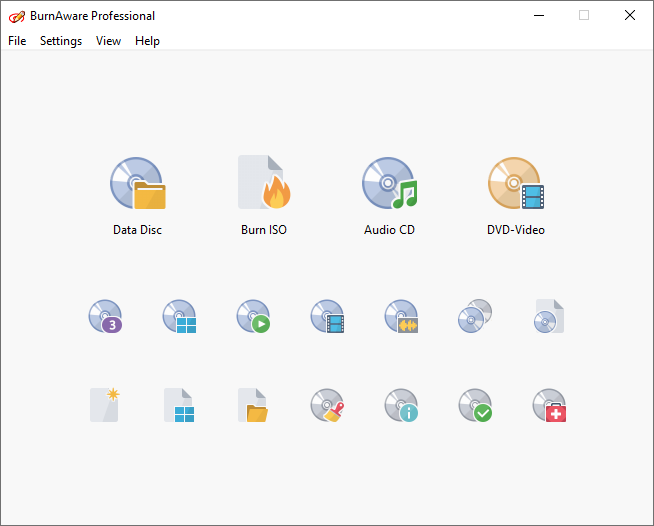The image size is (654, 526).
Task: Select the page icon with the Windows logo
Action: coord(179,405)
